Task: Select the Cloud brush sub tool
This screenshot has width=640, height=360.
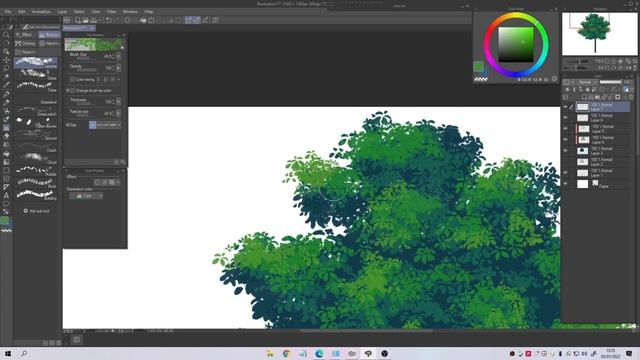Action: click(36, 158)
